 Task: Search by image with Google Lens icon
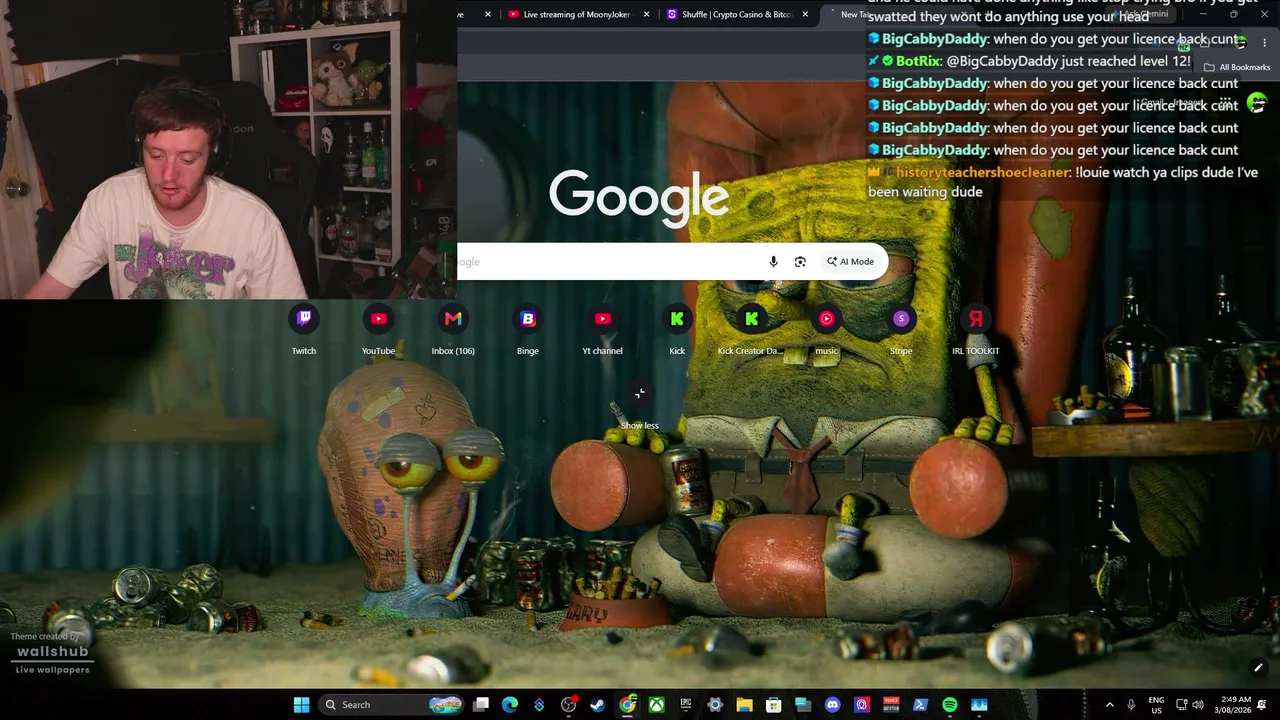[x=800, y=262]
